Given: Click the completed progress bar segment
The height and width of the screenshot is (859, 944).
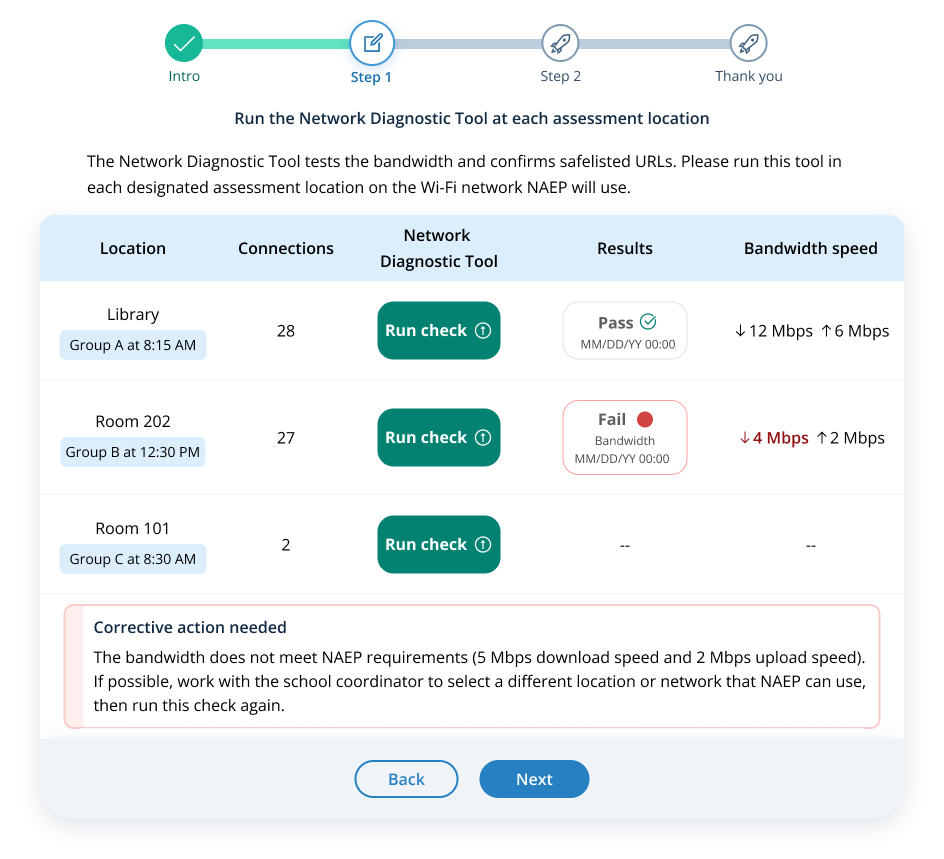Looking at the screenshot, I should click(276, 44).
